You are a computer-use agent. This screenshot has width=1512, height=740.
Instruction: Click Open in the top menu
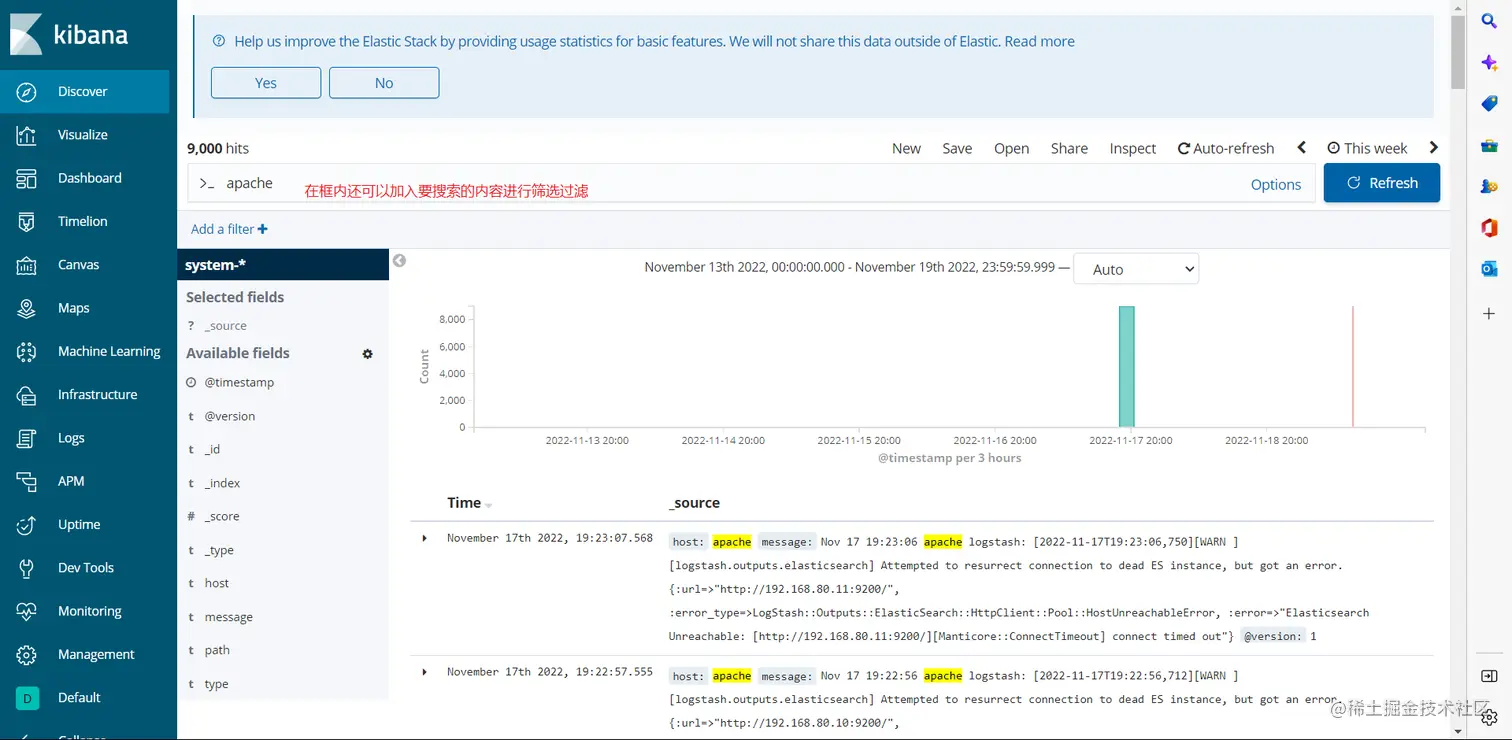click(1011, 148)
